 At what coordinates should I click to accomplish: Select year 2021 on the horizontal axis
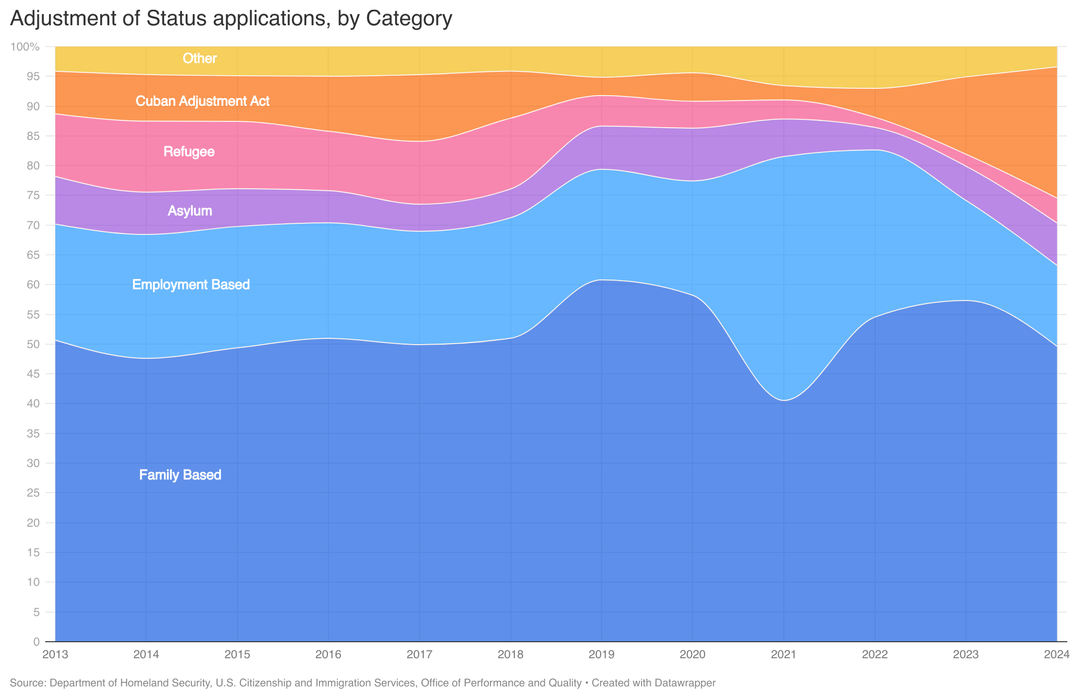click(x=783, y=655)
